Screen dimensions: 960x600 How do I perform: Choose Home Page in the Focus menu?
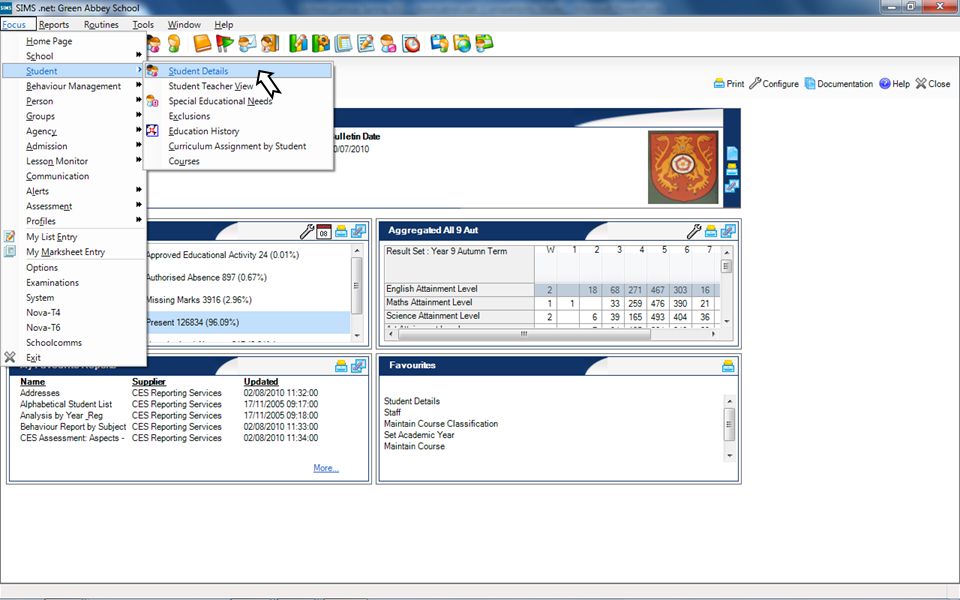[x=75, y=41]
